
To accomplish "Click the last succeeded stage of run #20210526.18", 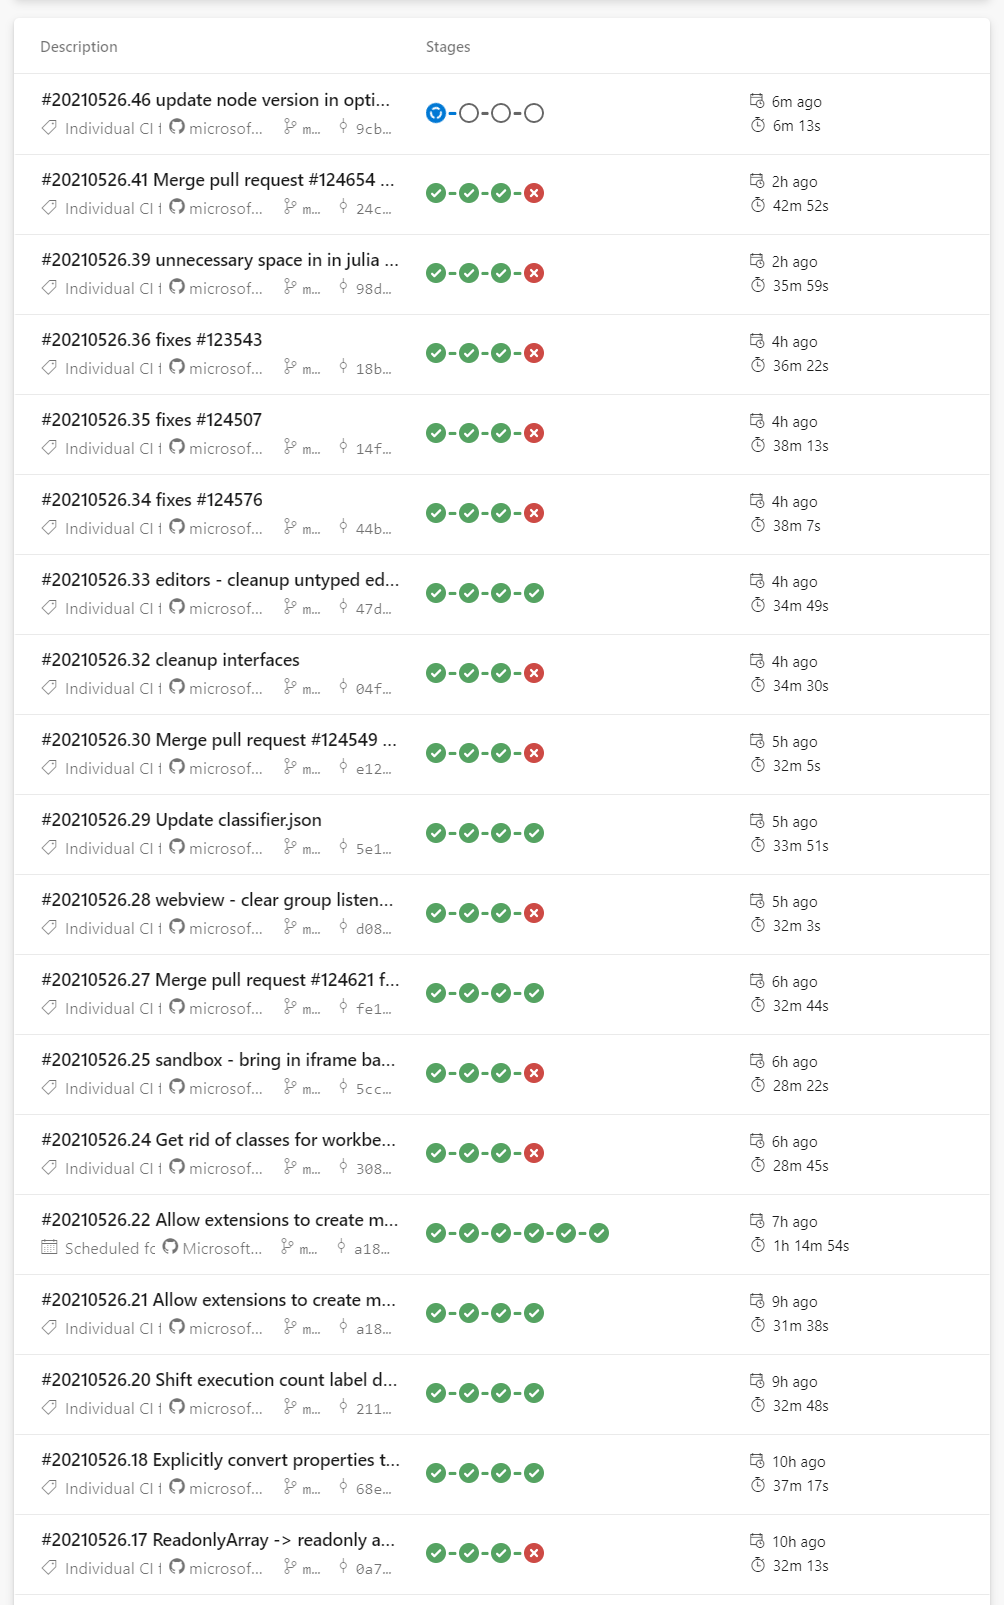I will pos(534,1473).
